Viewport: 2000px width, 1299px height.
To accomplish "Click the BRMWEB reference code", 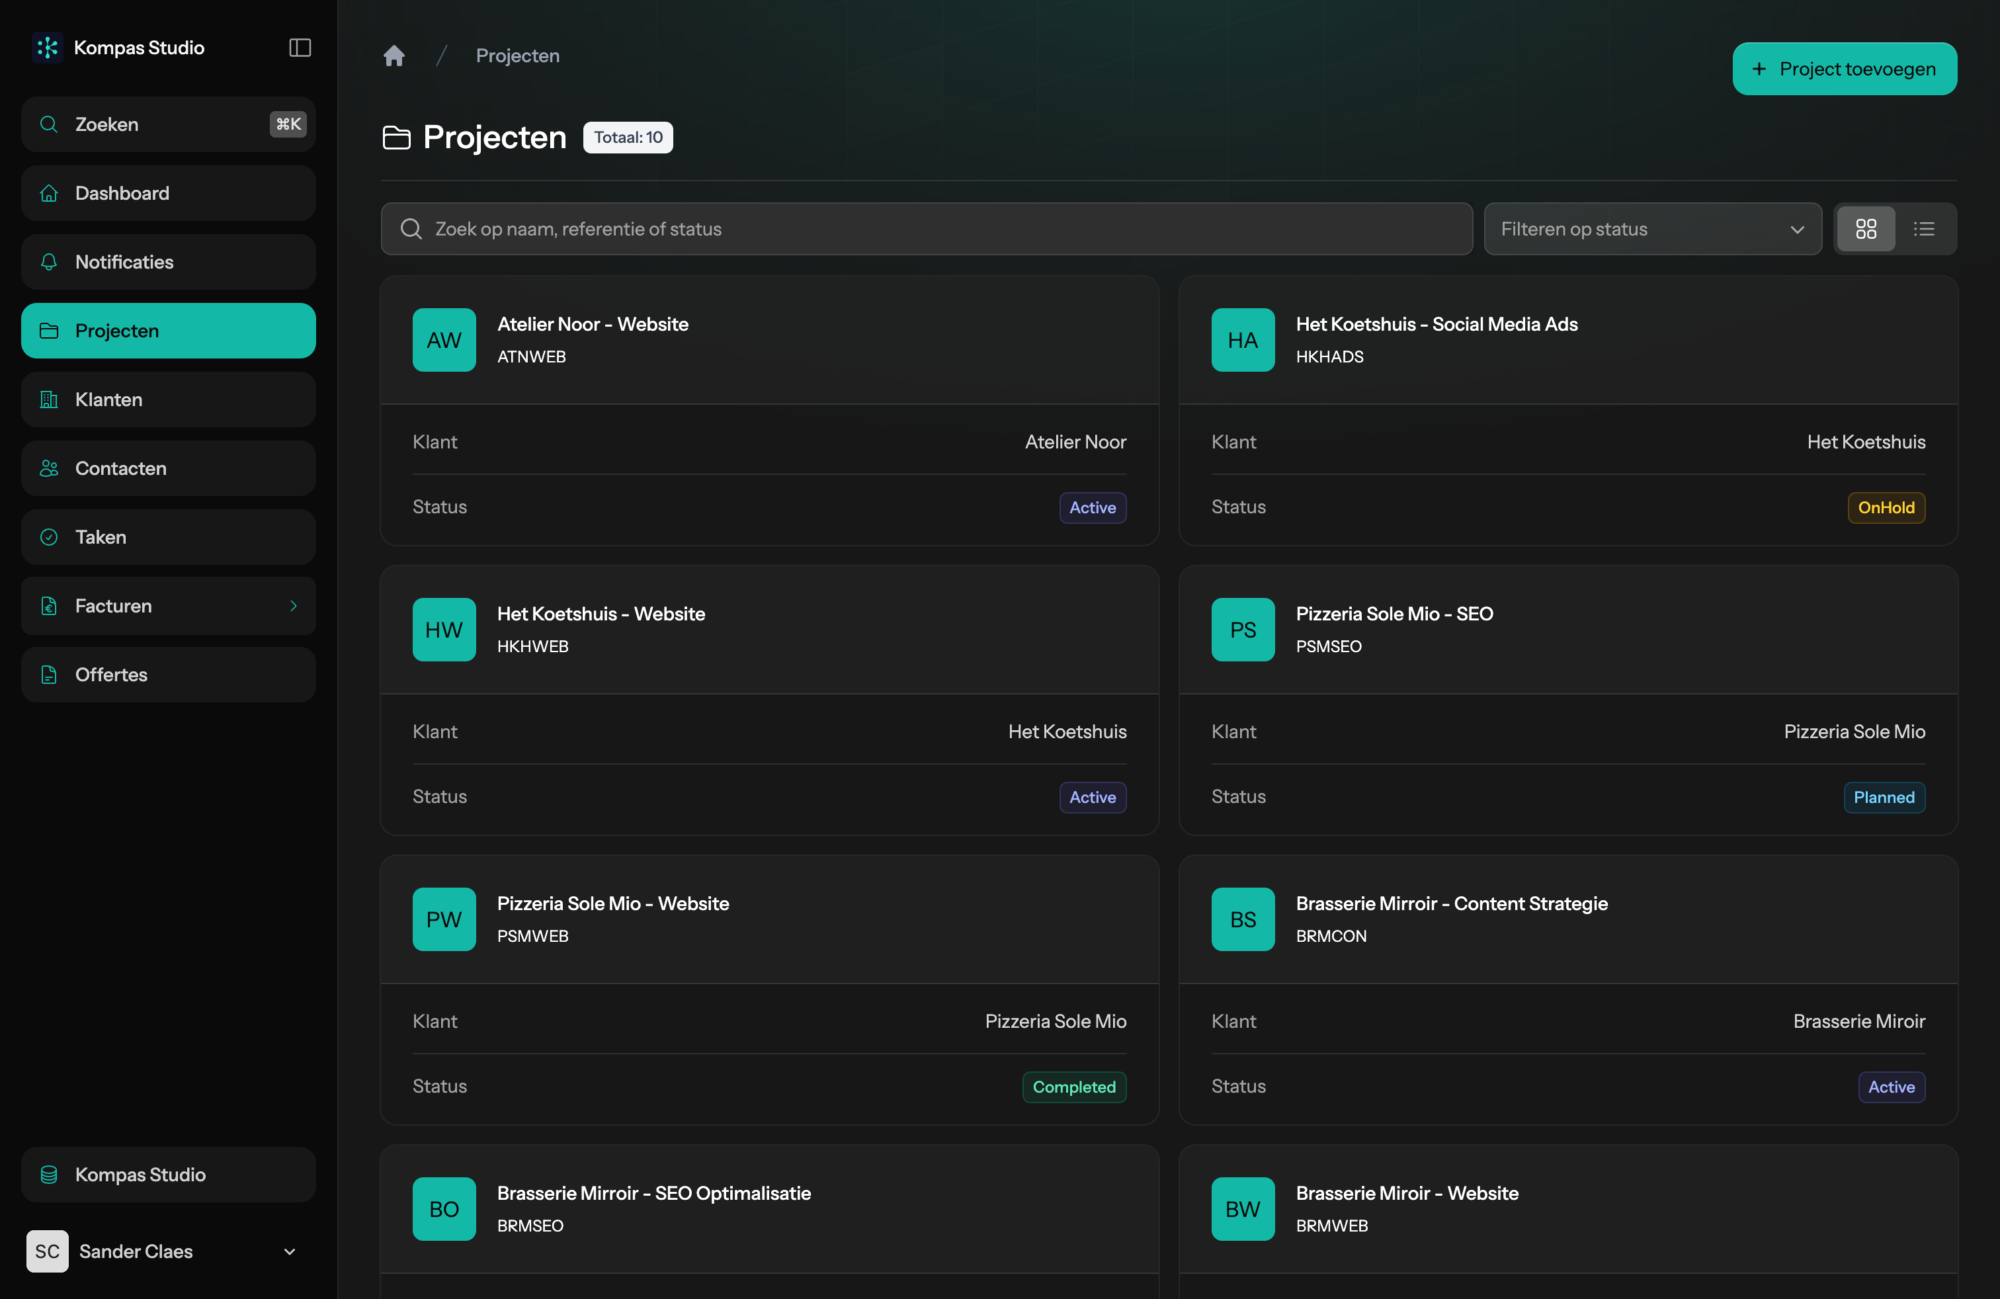I will tap(1332, 1226).
